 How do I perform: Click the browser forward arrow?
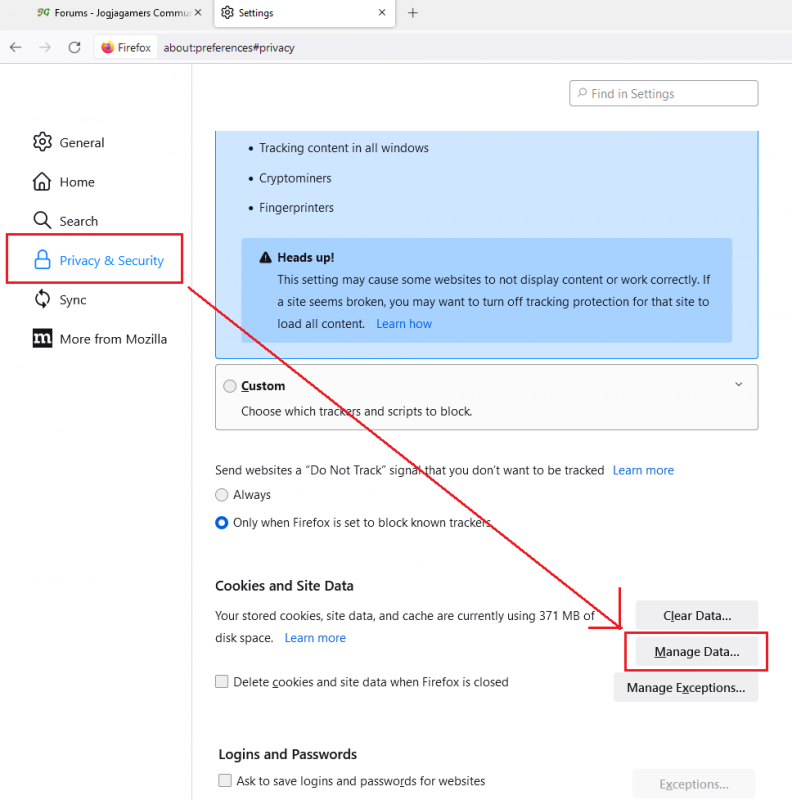[x=45, y=47]
